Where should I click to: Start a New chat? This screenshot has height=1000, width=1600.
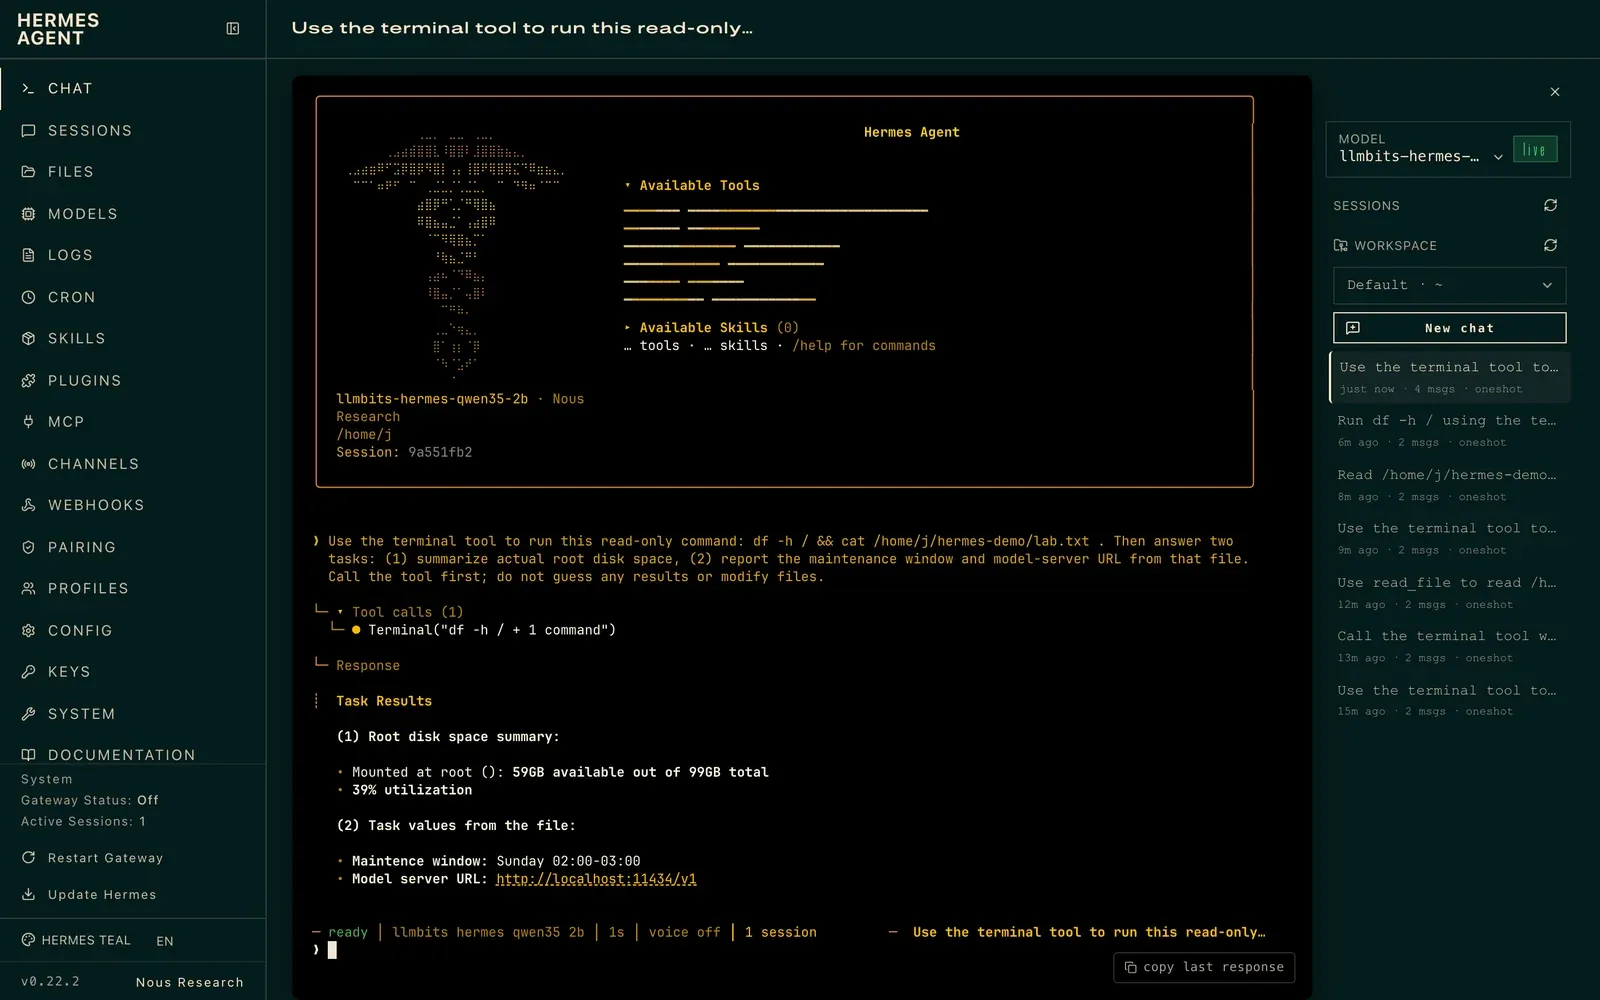click(x=1449, y=328)
